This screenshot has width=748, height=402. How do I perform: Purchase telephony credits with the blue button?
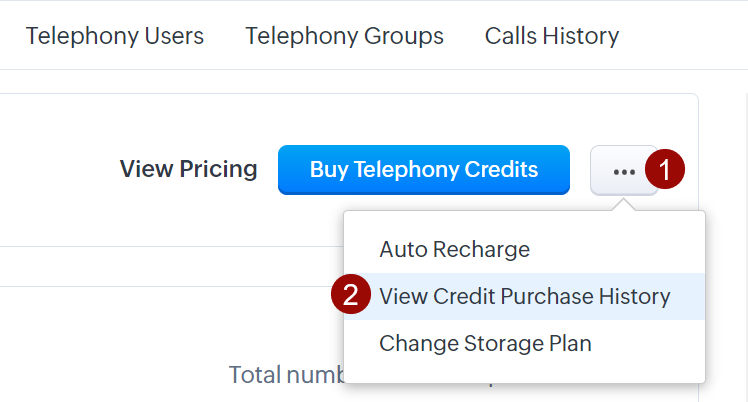pyautogui.click(x=423, y=169)
